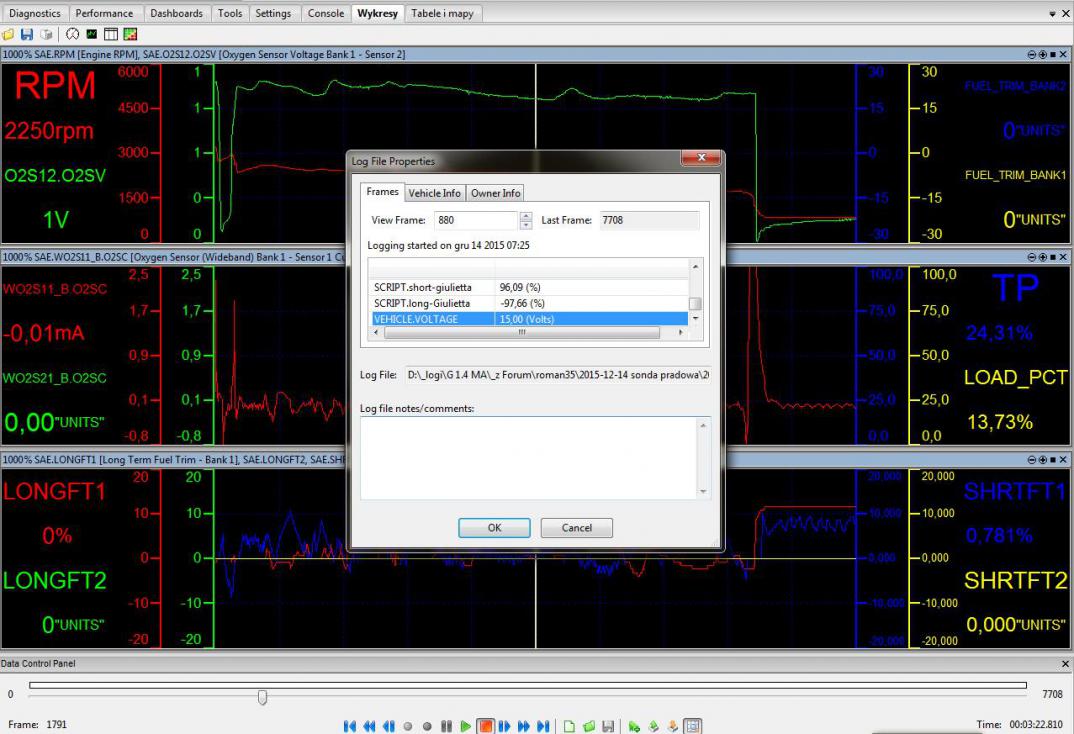This screenshot has height=734, width=1074.
Task: Click the gauge icon in the top toolbar
Action: click(73, 34)
